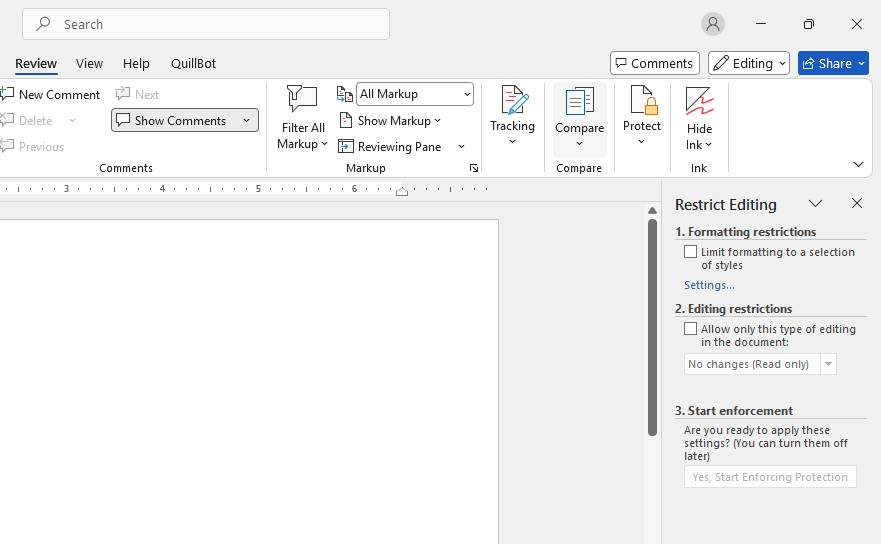Click the user account avatar
The height and width of the screenshot is (544, 881).
click(x=712, y=24)
